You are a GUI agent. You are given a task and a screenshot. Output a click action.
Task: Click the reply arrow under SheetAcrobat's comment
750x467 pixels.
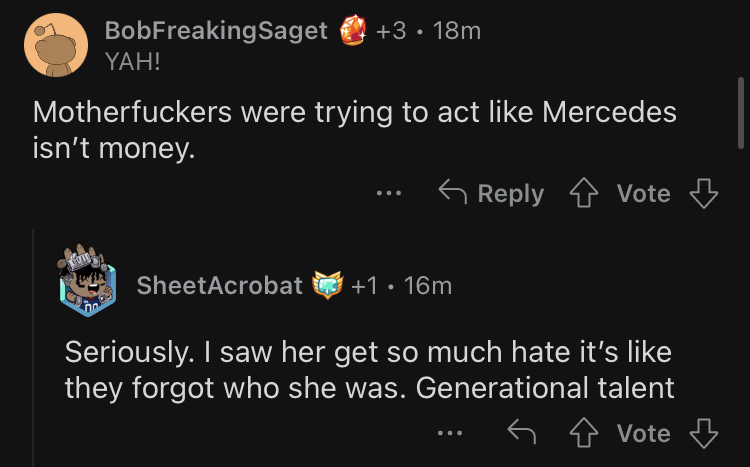coord(522,433)
